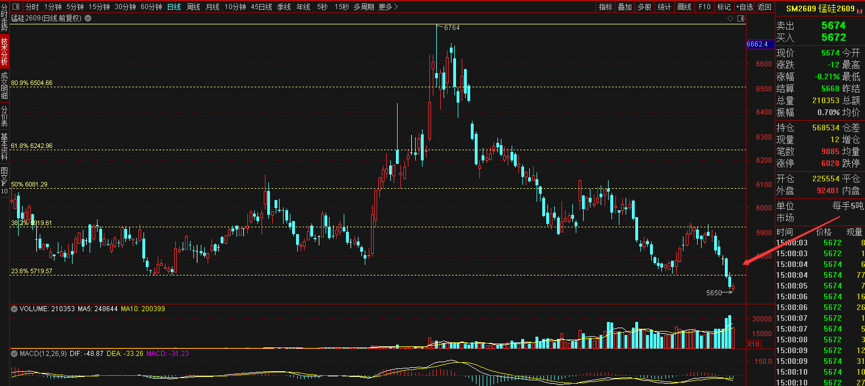Viewport: 865px width, 386px height.
Task: Click the 总量 210353 value
Action: click(826, 100)
